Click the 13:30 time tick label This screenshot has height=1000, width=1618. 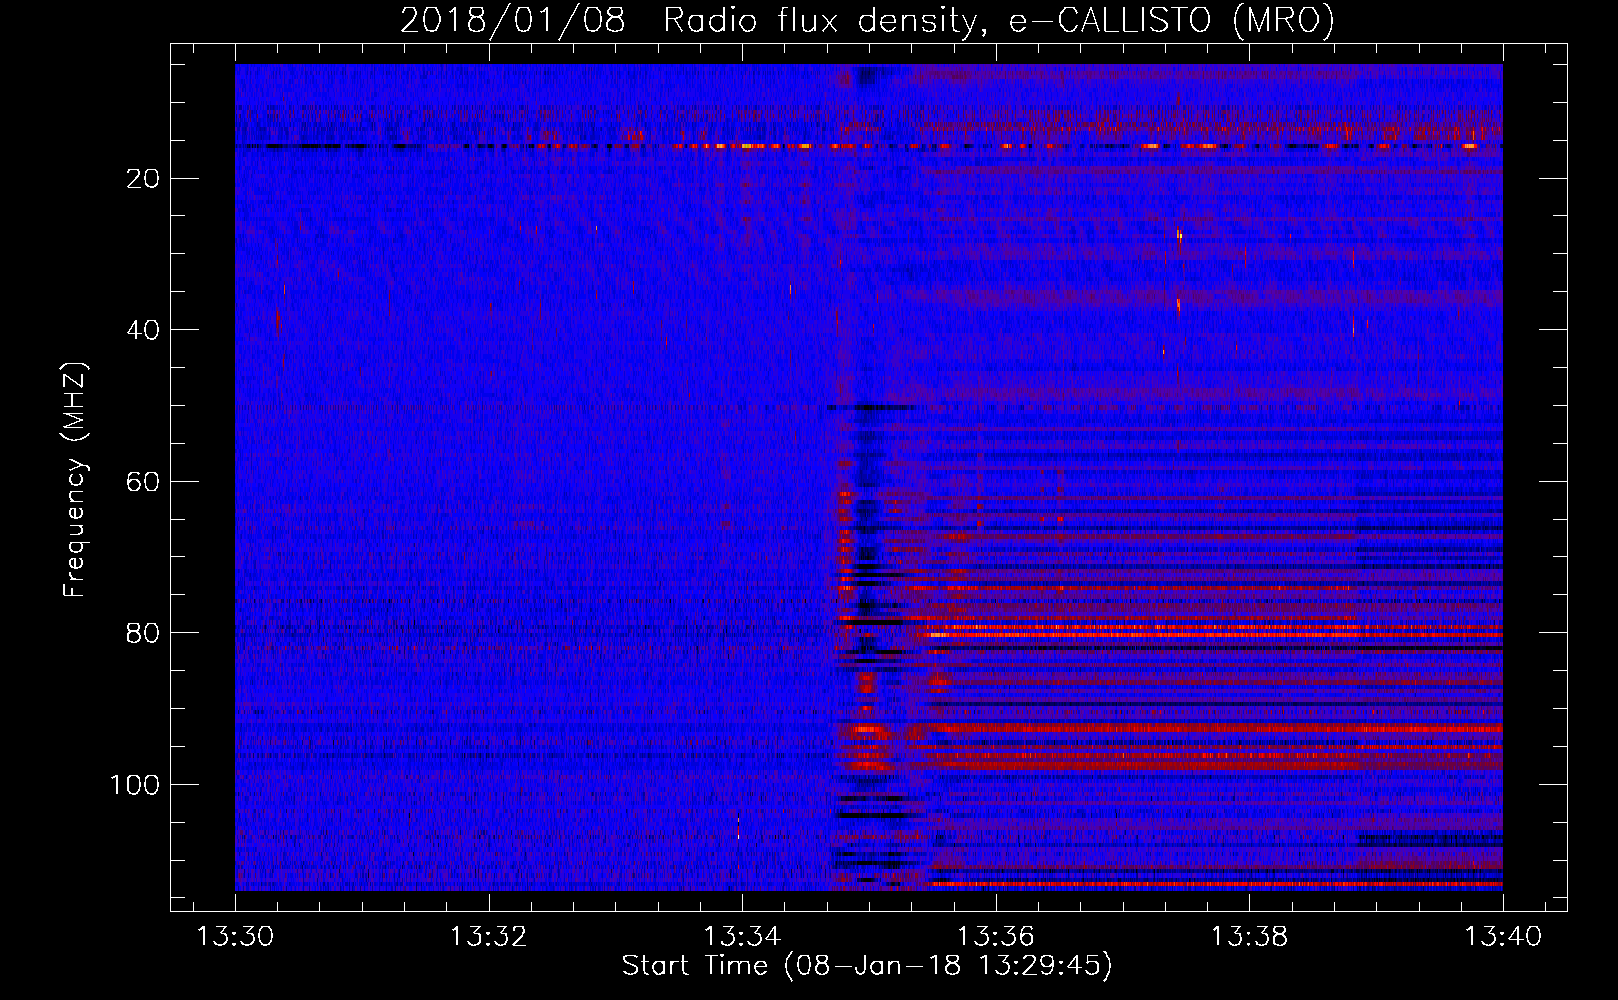(x=236, y=937)
